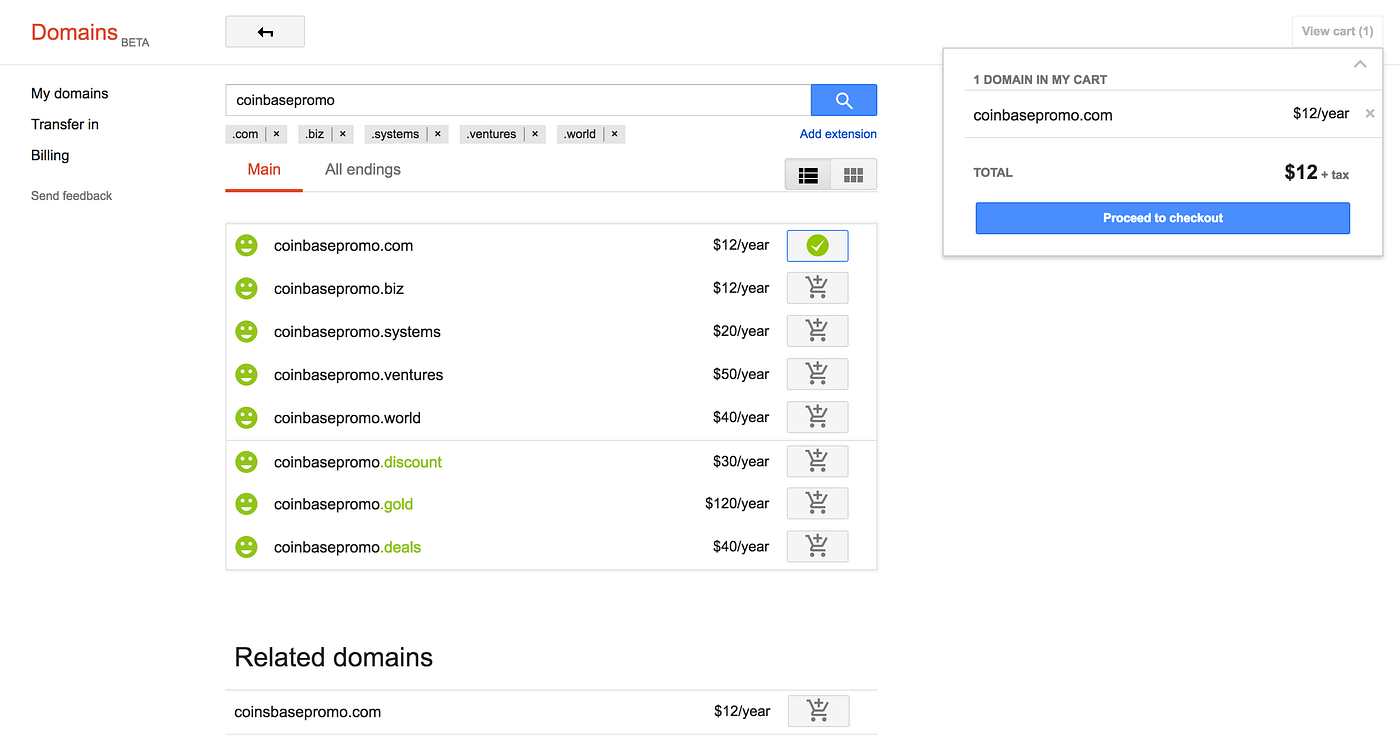Select the coinbasepromo.gold result name
Screen dimensions: 1400x736
343,505
